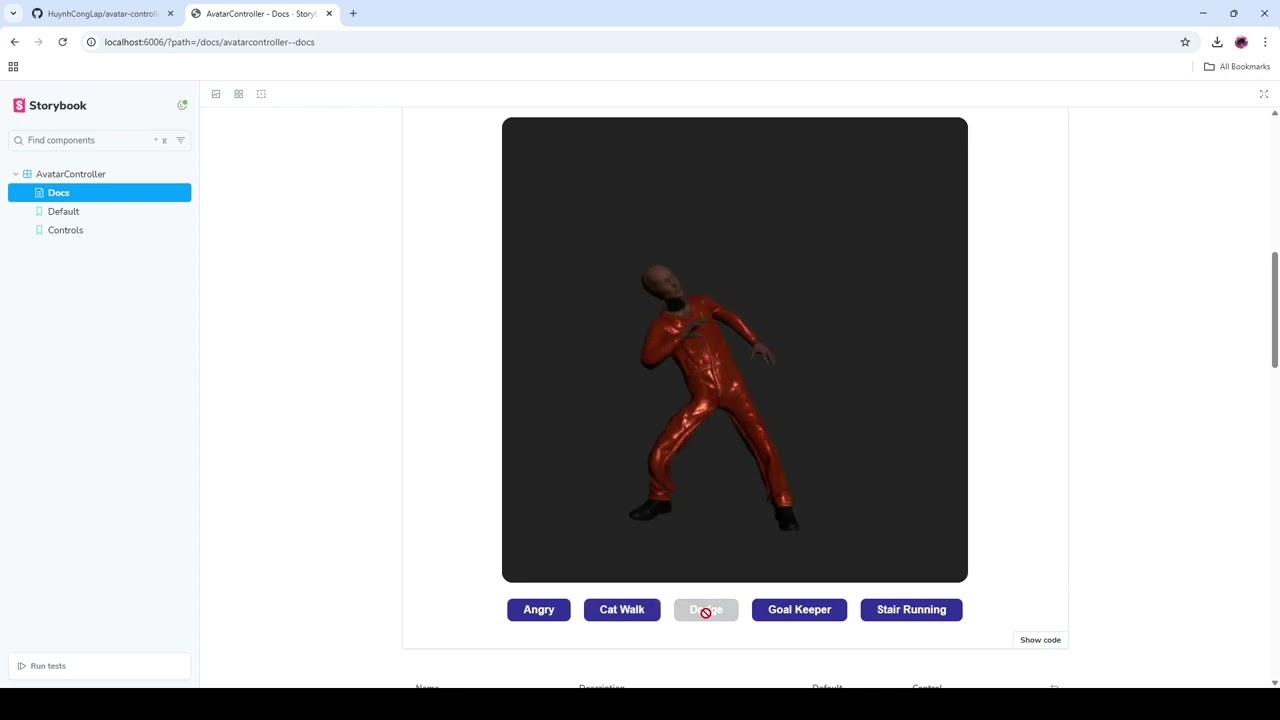Reload the page with the refresh icon
Screen dimensions: 1280x720
pos(62,42)
